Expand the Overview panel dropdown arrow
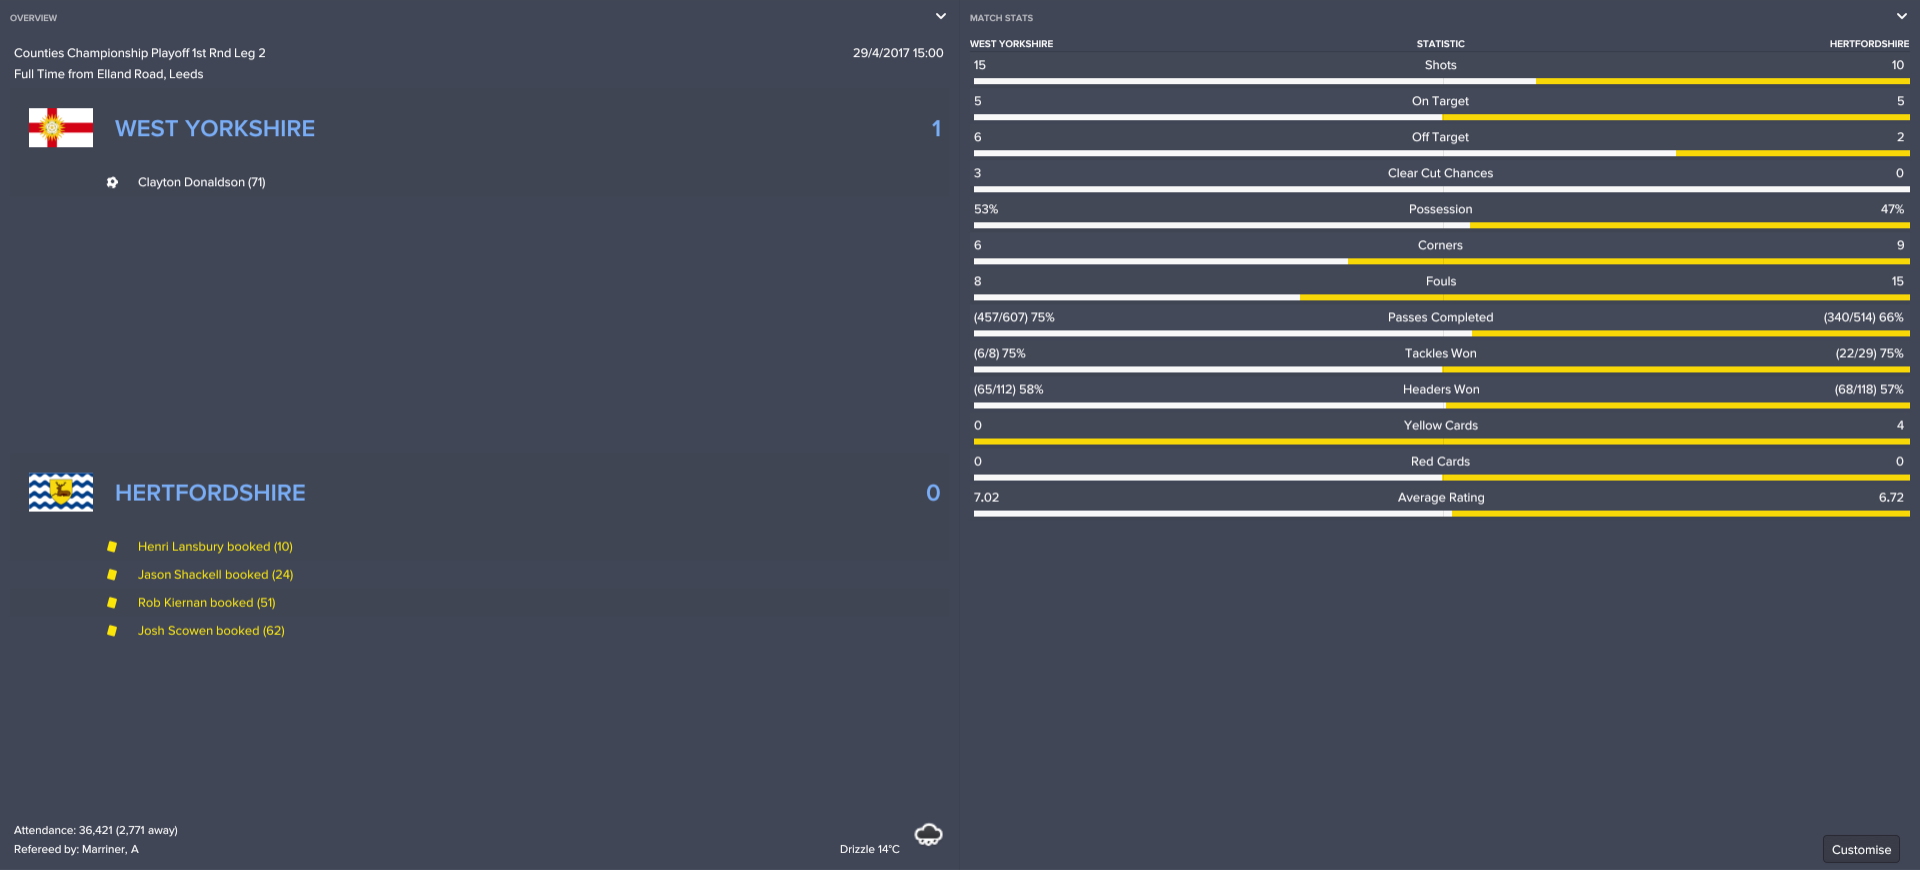 point(940,17)
